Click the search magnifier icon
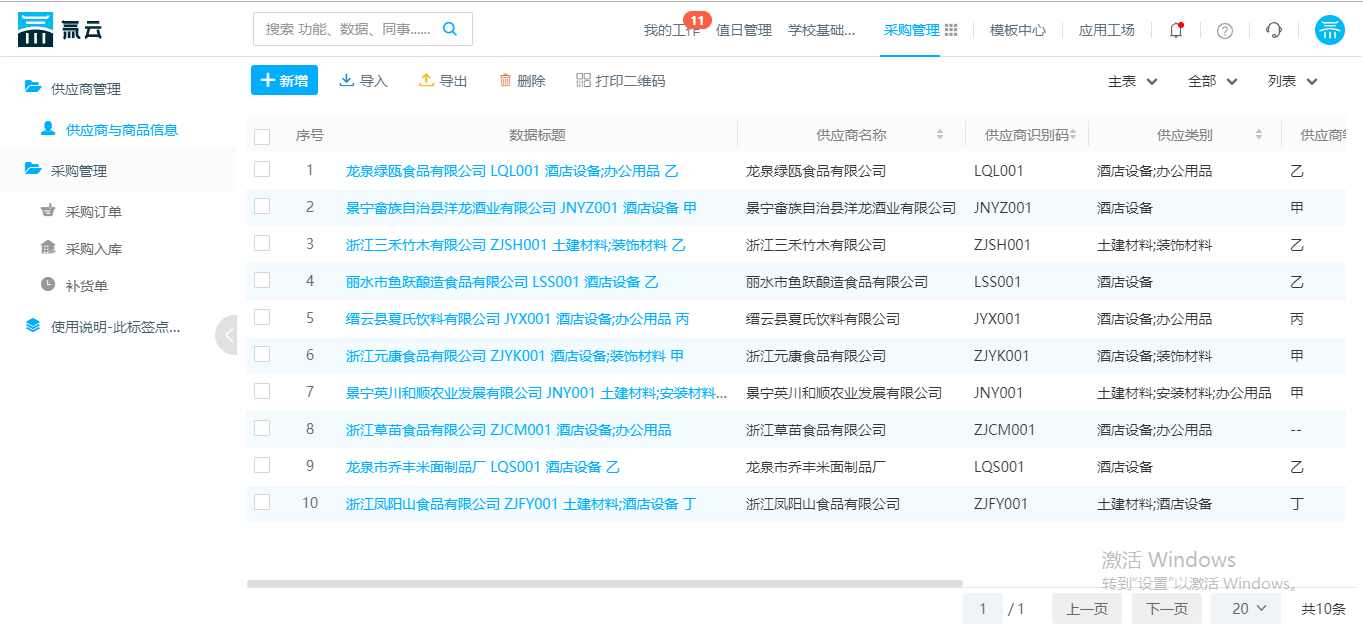 (450, 29)
